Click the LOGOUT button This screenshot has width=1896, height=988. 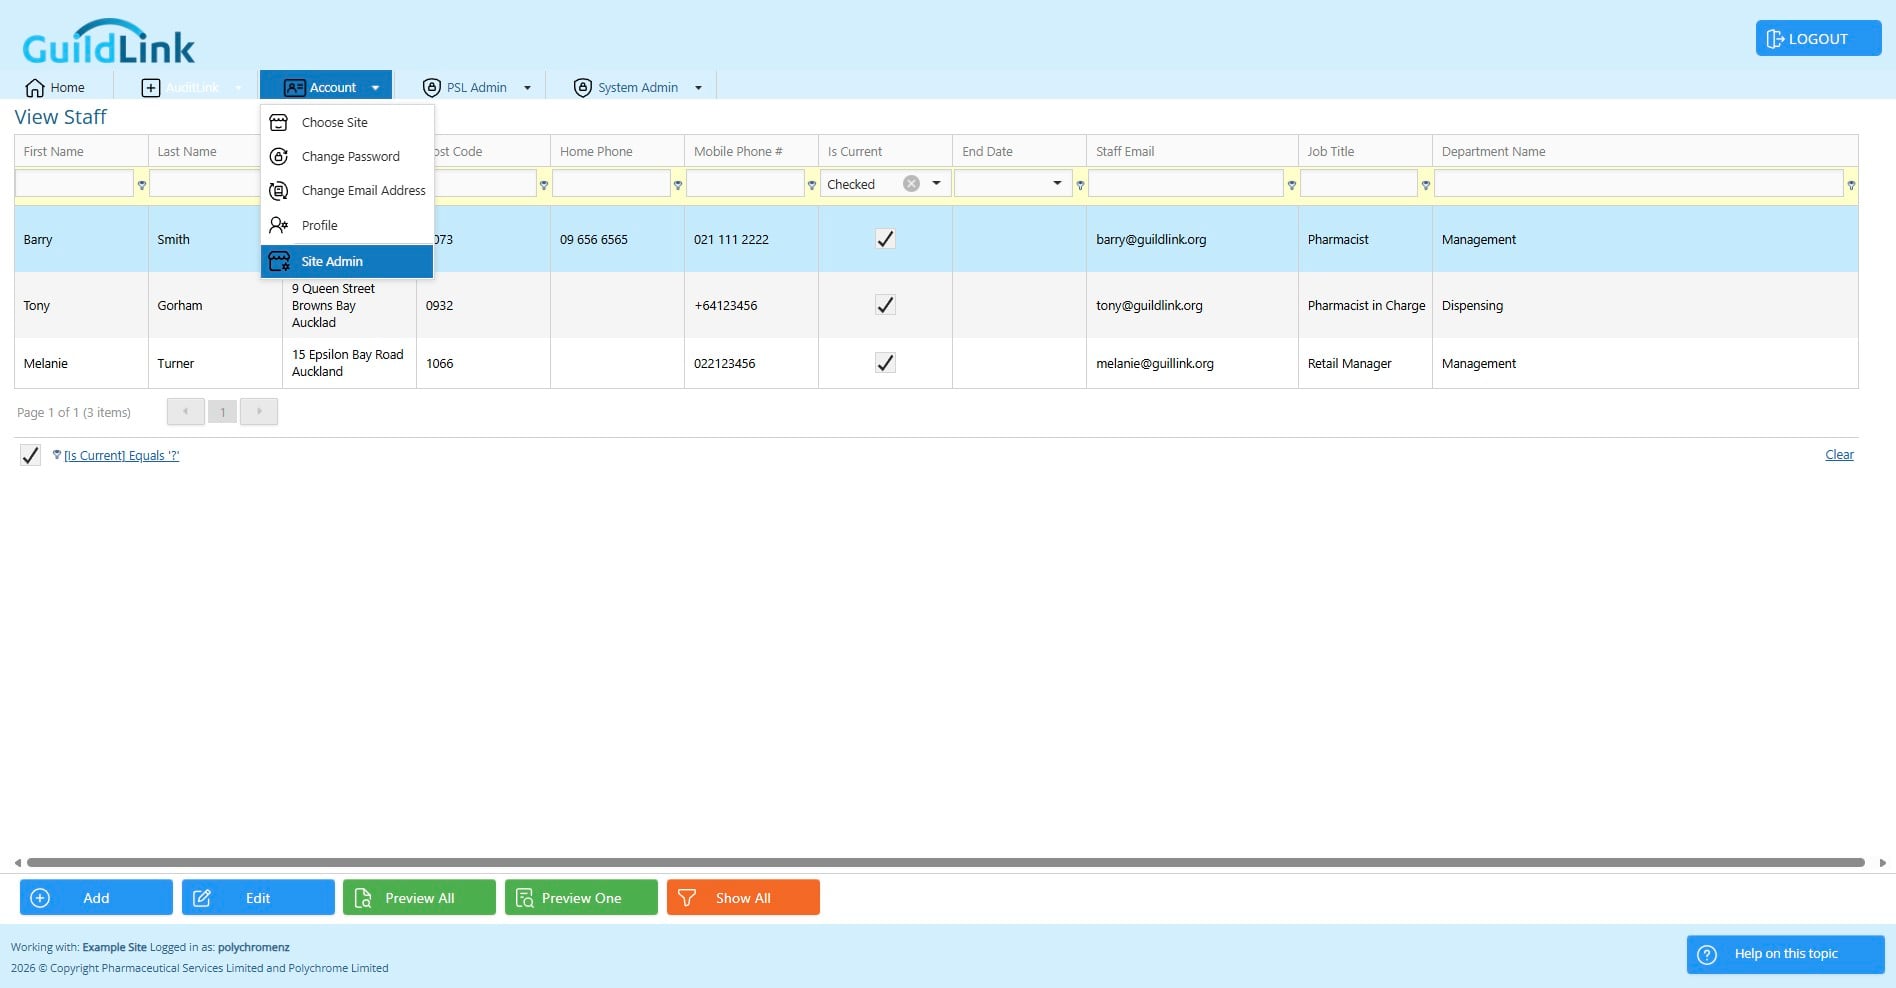1818,39
